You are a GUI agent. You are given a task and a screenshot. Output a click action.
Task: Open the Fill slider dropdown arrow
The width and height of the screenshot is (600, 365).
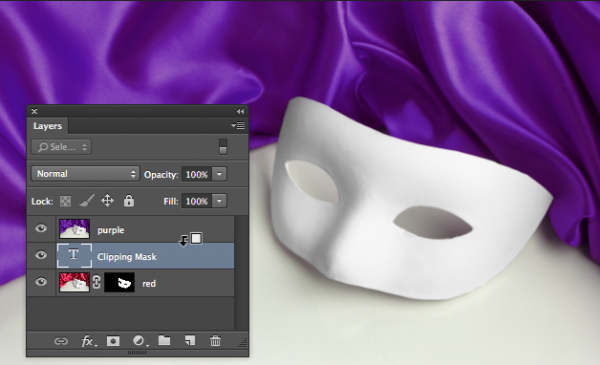tap(219, 201)
